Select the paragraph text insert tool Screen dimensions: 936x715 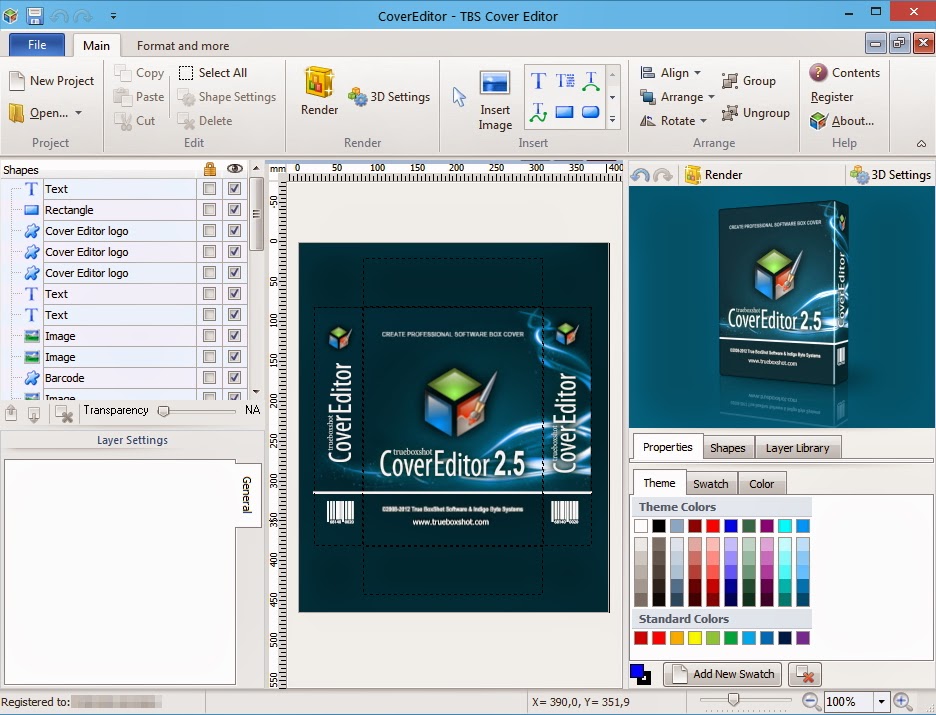(565, 81)
